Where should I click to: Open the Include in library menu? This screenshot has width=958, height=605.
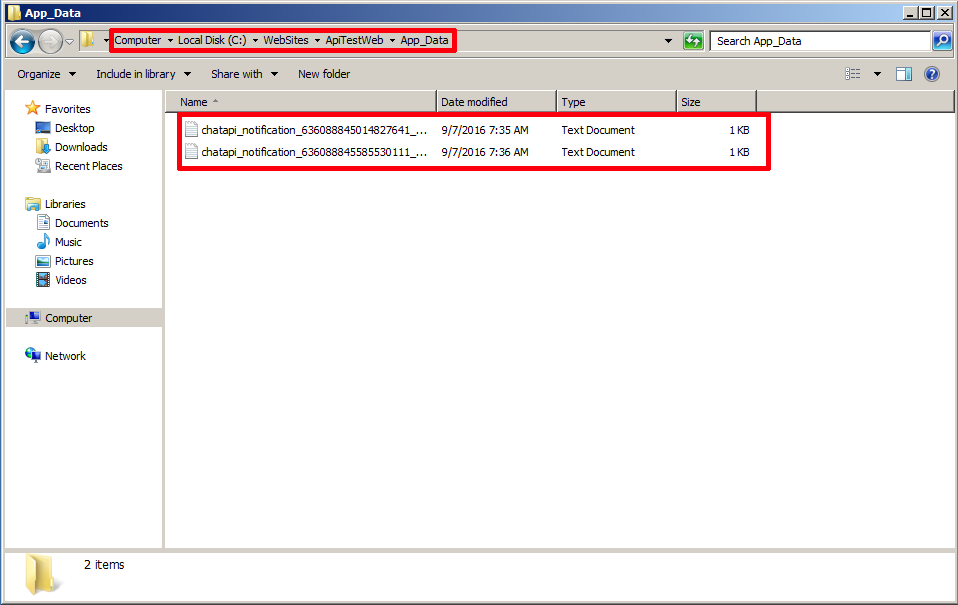tap(144, 74)
